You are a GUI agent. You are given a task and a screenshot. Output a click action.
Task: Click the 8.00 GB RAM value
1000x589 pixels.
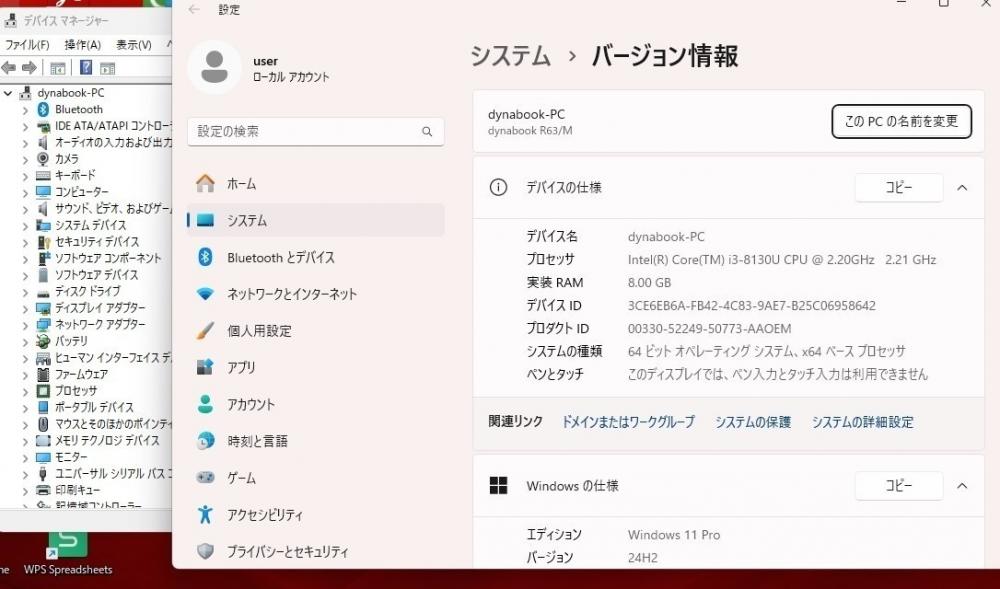point(649,283)
